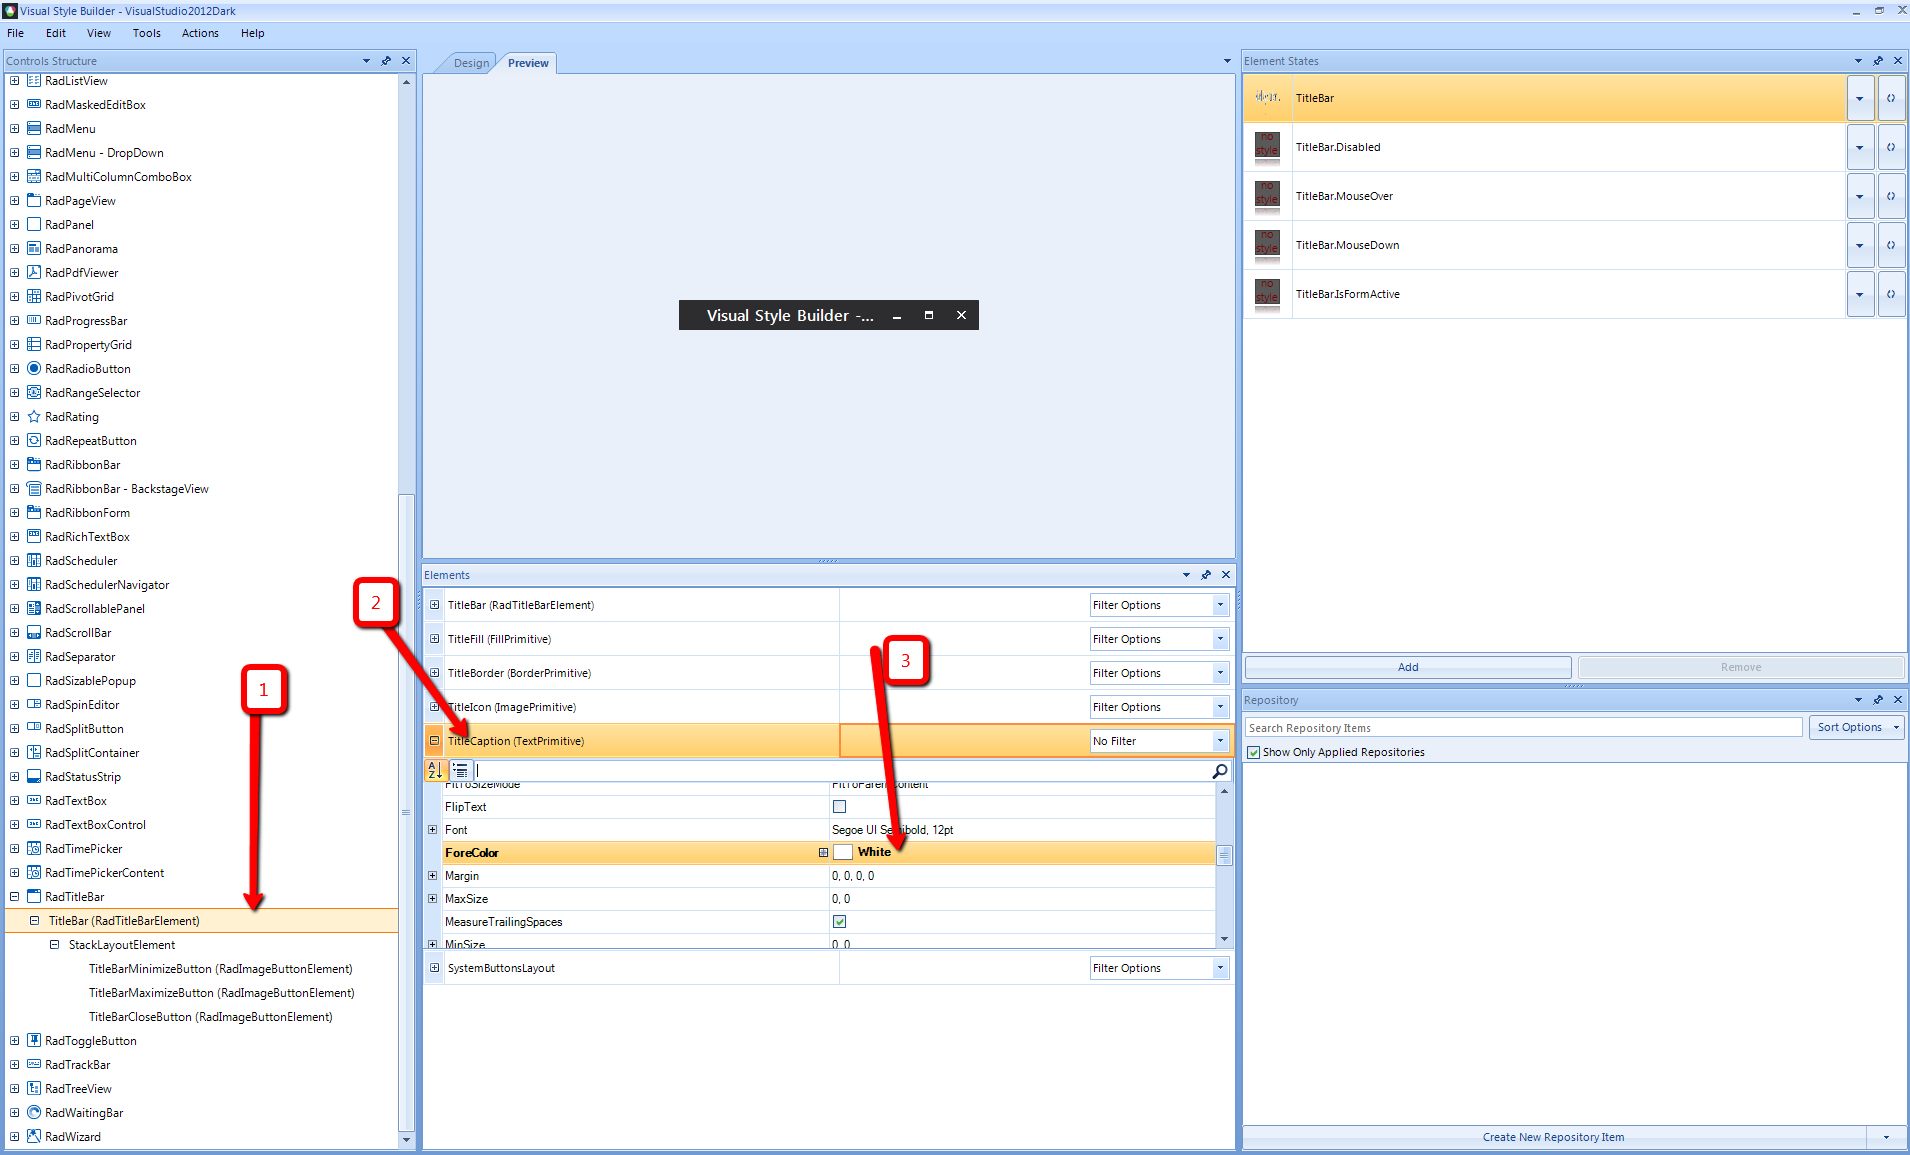Open the dropdown arrow for TitleBar state

[x=1860, y=98]
